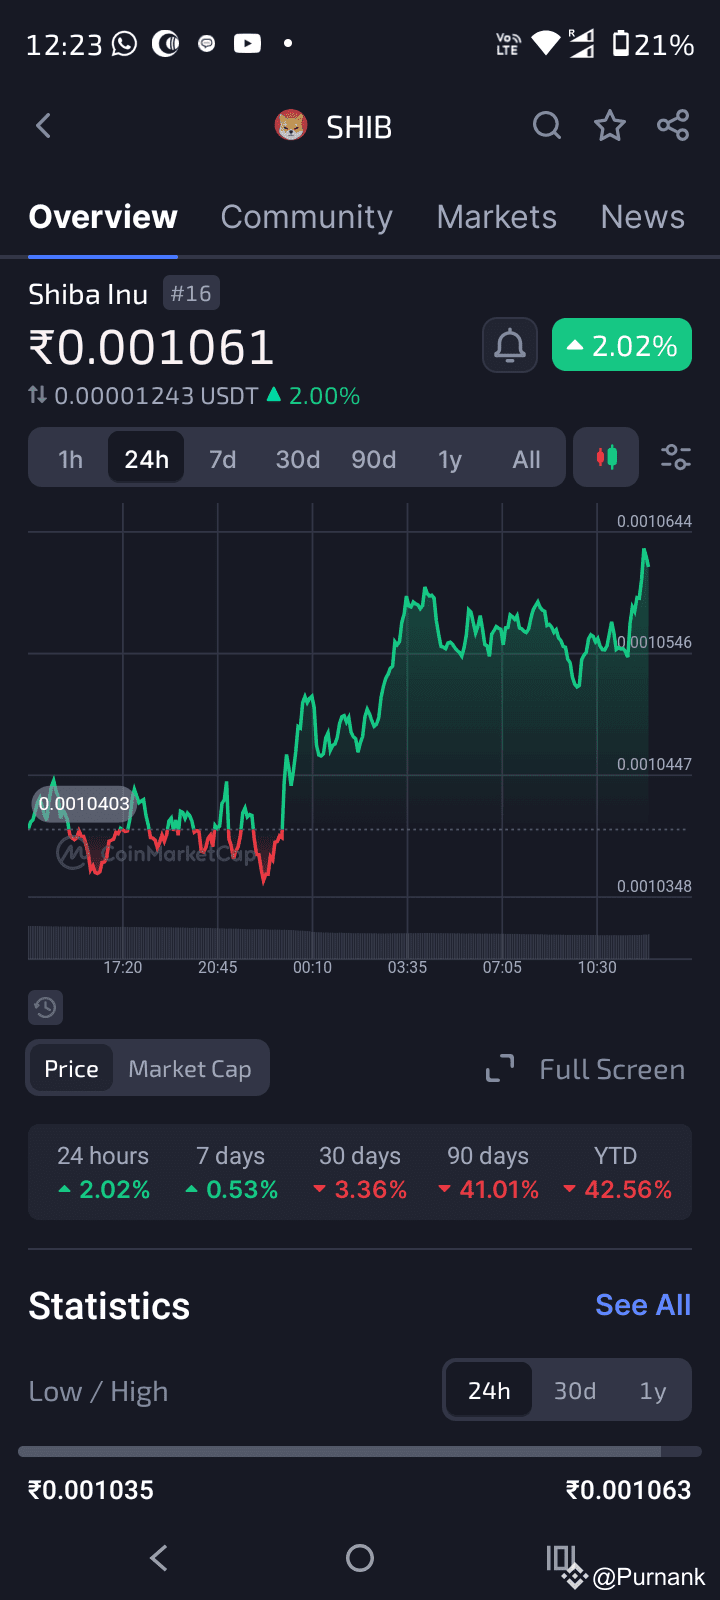
Task: Choose 30d Low/High statistics period
Action: [575, 1390]
